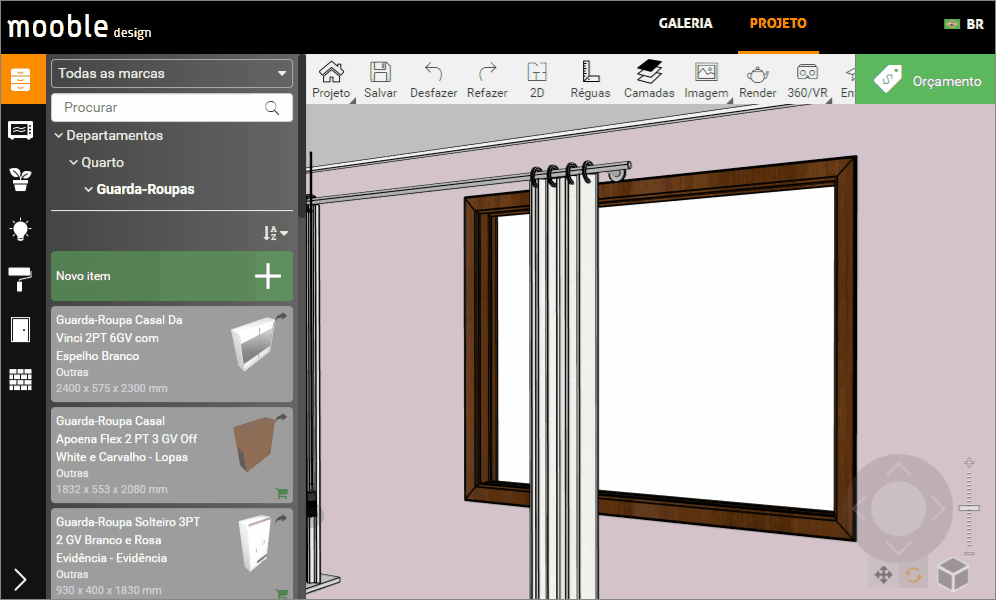Screen dimensions: 996x600
Task: Click the zoom slider plus sign
Action: coord(969,463)
